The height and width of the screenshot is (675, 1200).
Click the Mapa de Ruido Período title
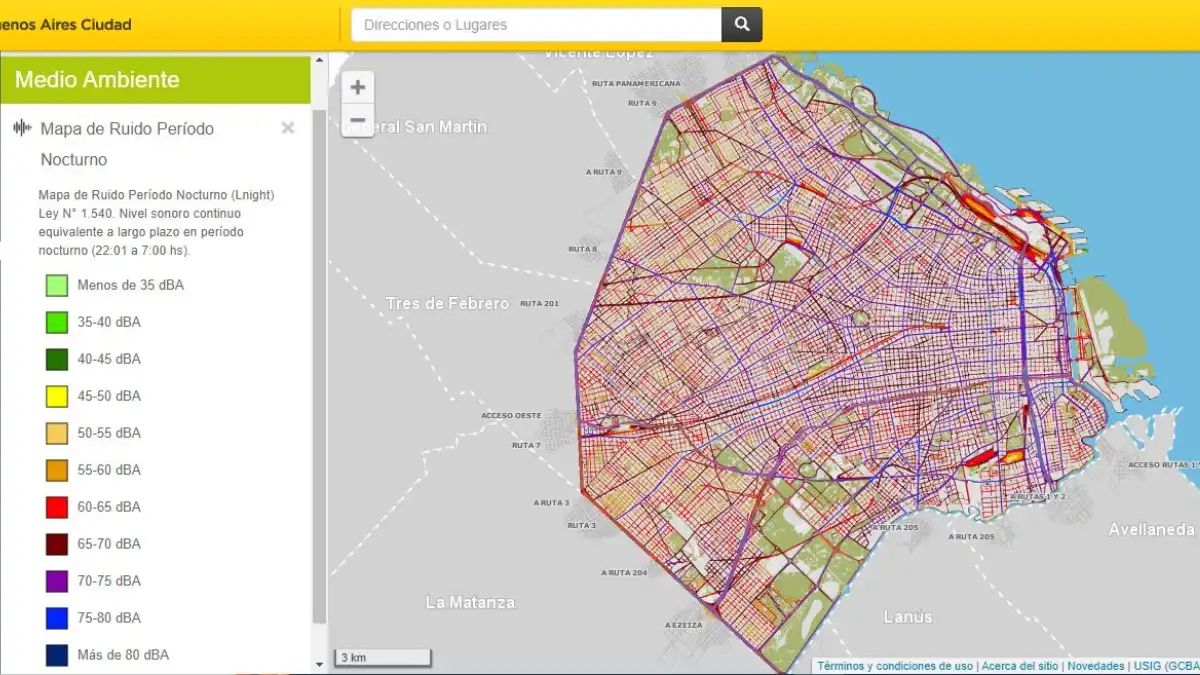coord(127,129)
